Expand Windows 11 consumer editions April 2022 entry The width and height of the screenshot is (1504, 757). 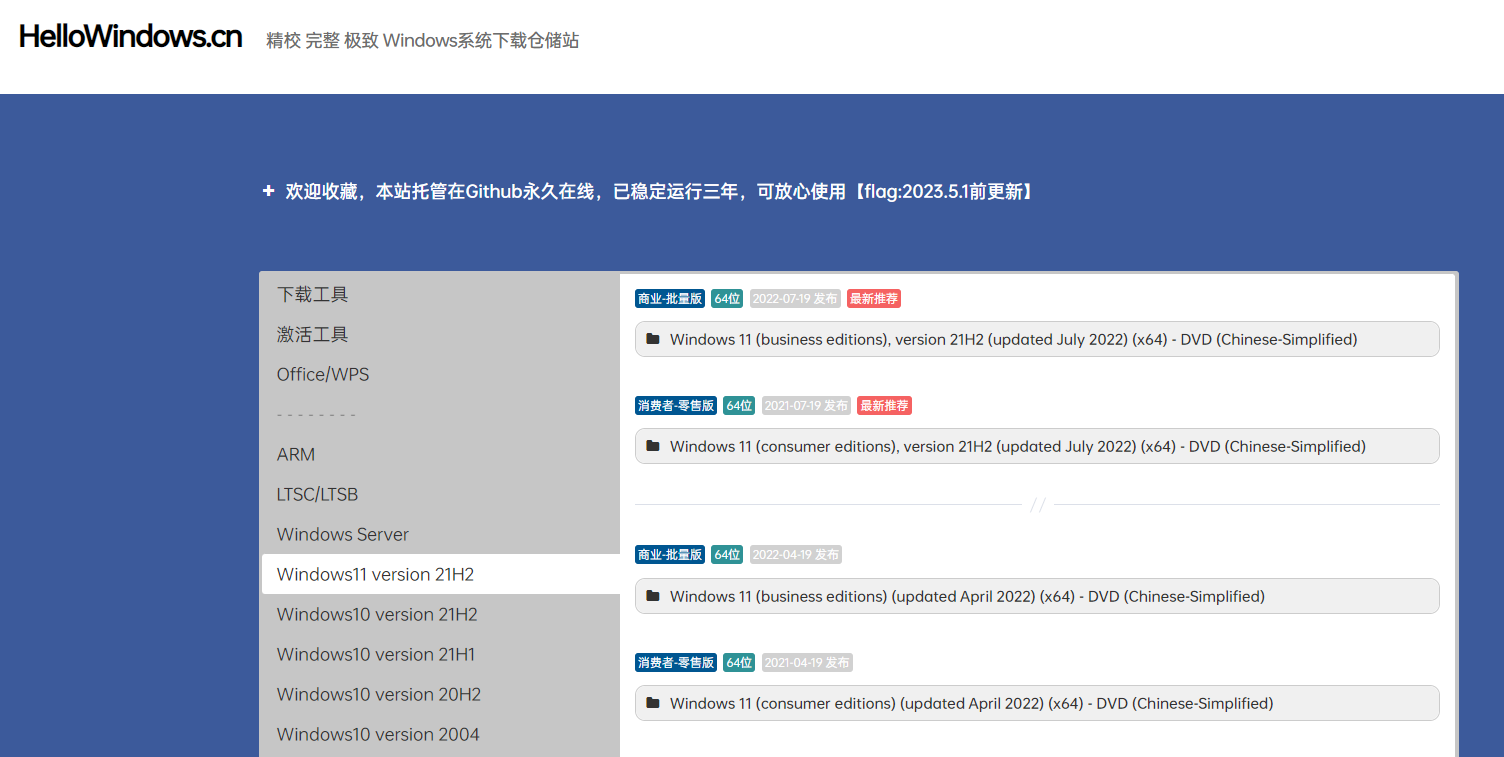point(1037,703)
